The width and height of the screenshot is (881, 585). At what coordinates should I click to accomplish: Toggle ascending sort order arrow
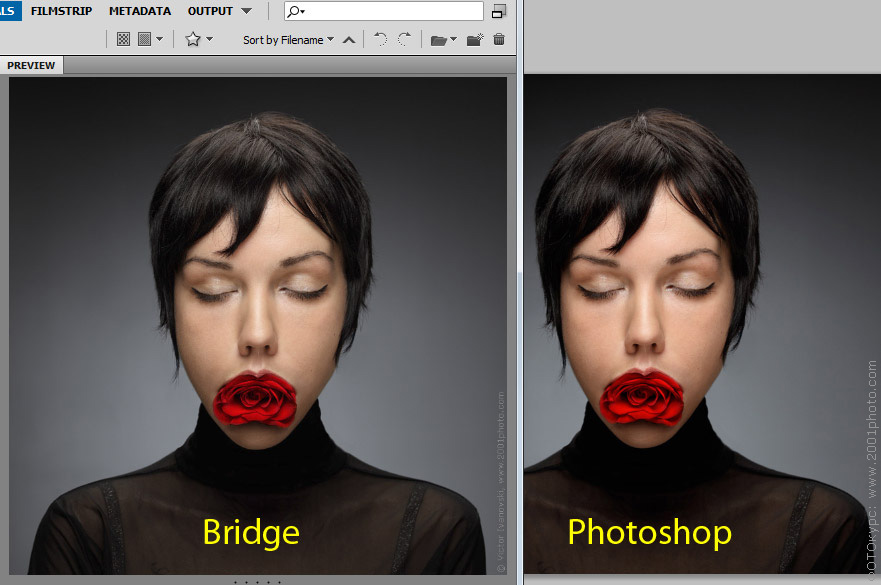point(349,40)
